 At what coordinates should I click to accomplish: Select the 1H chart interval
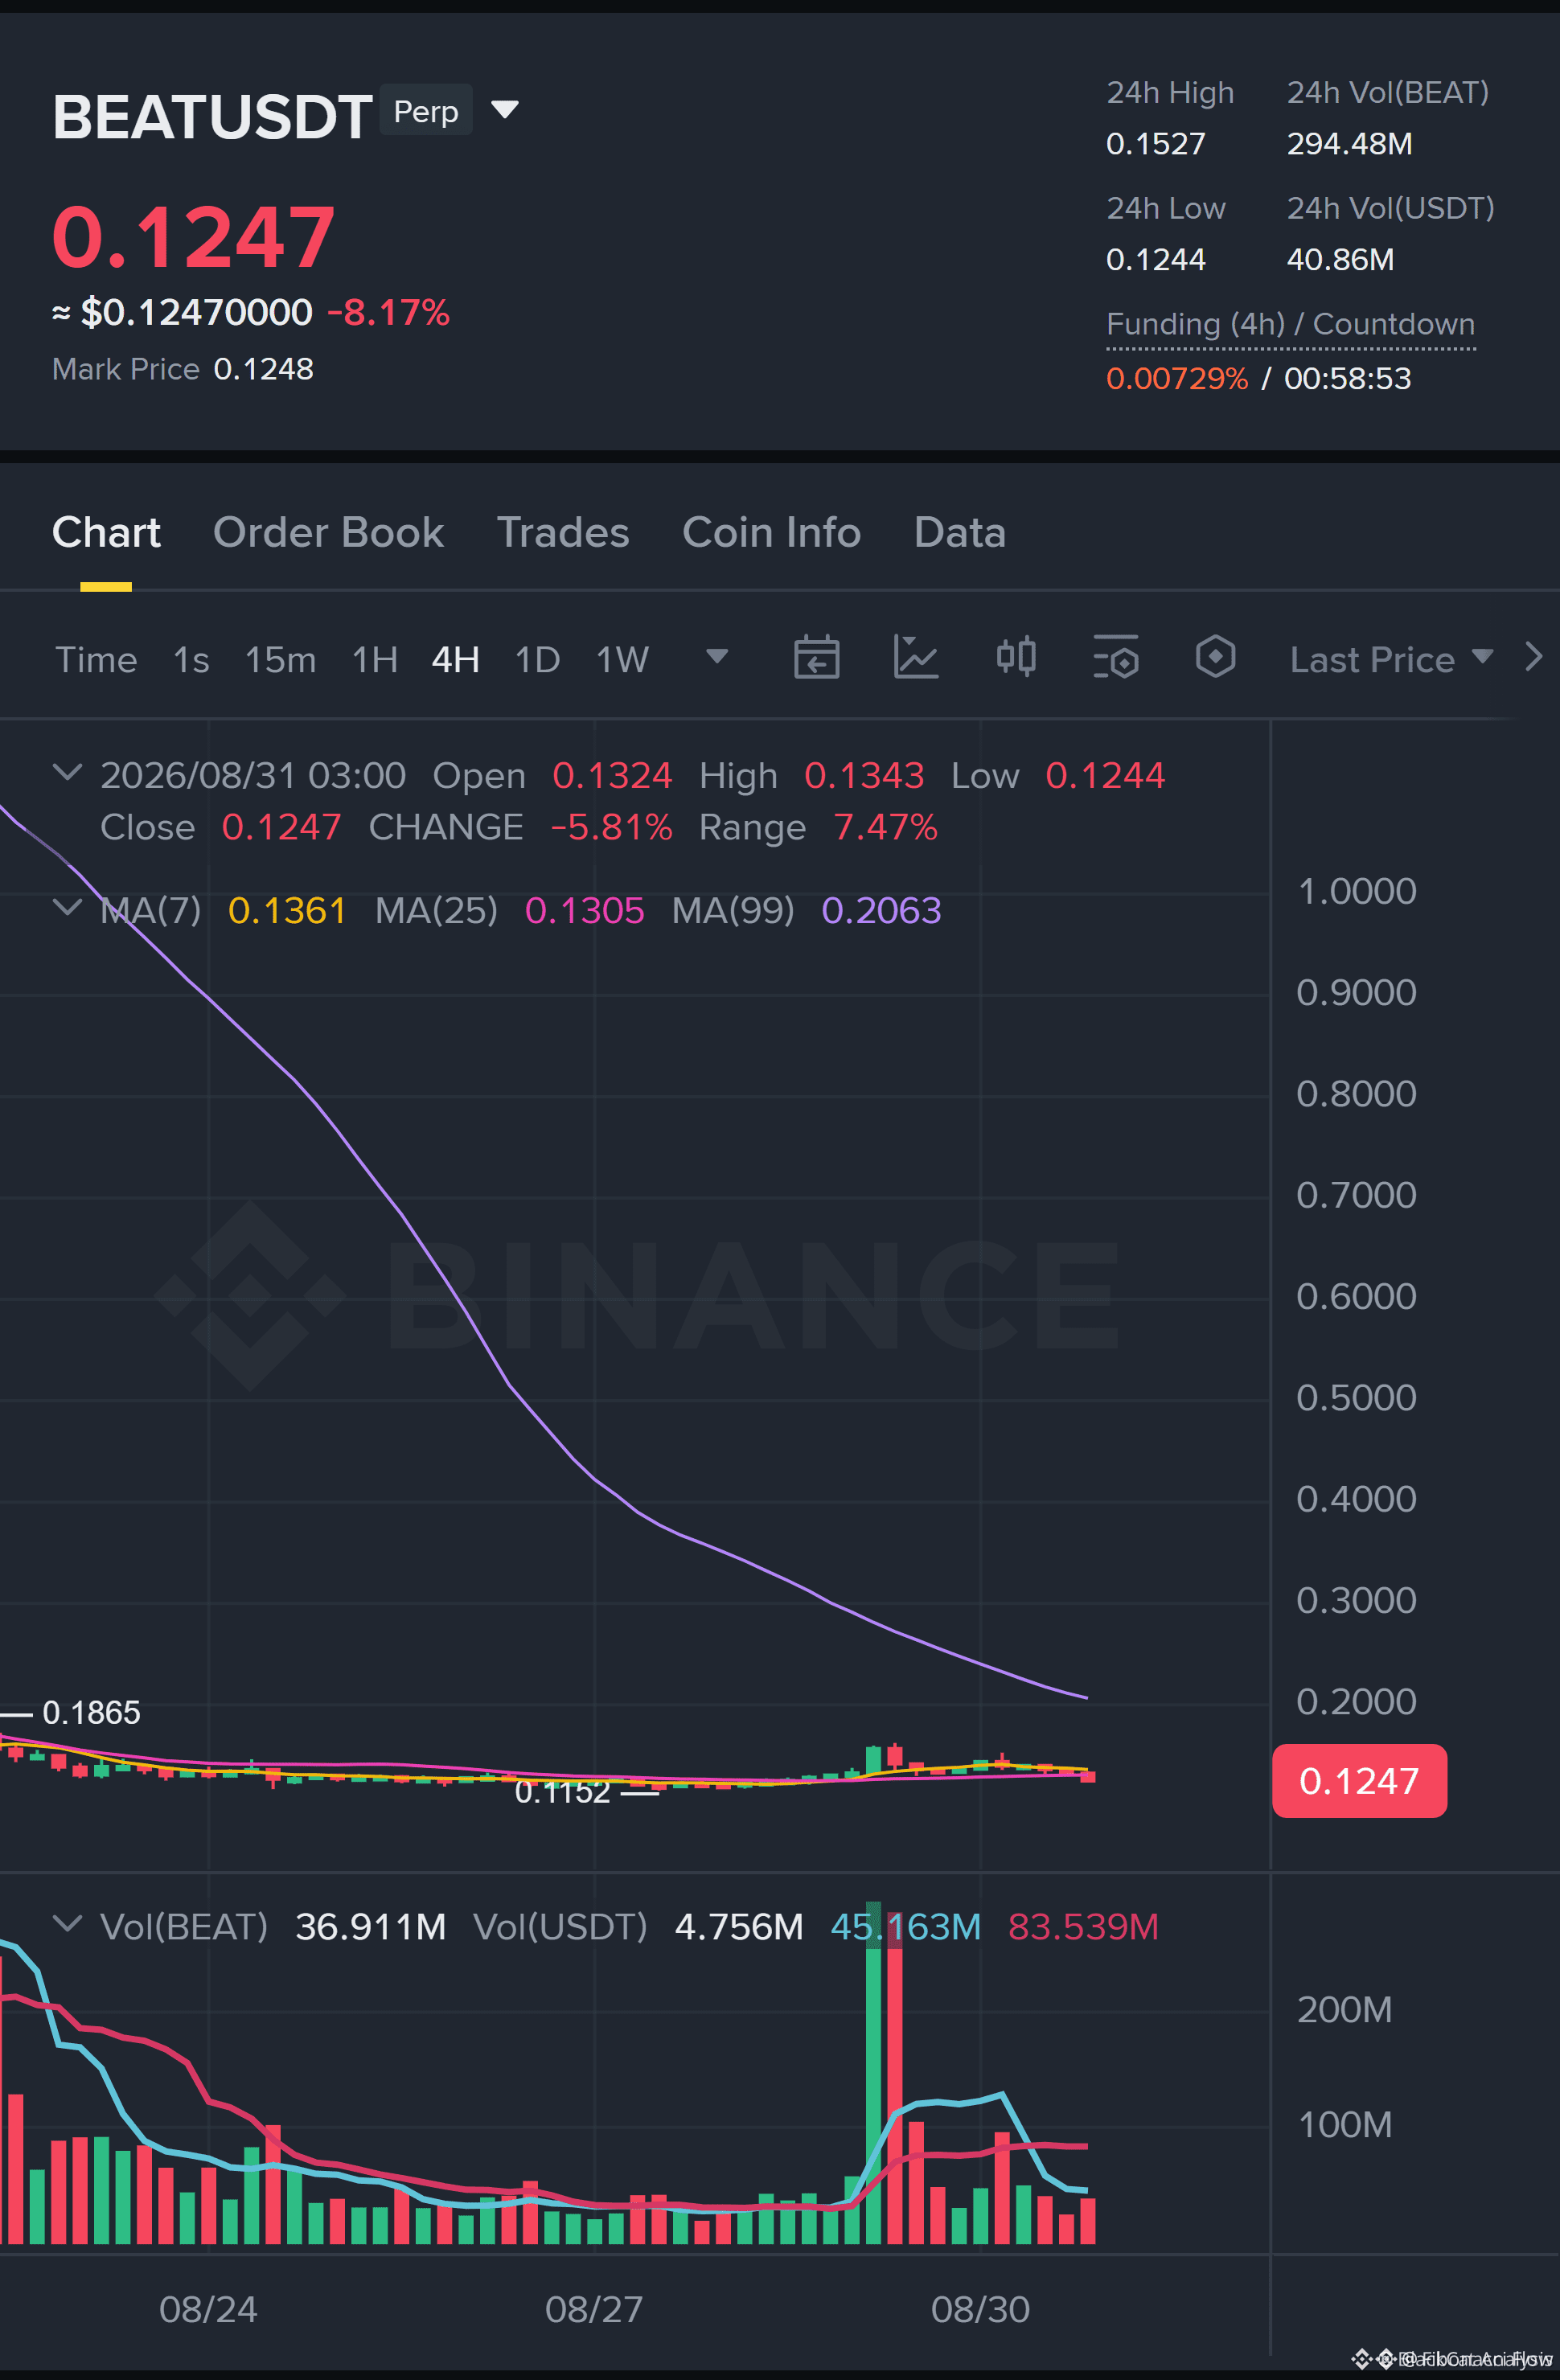375,659
